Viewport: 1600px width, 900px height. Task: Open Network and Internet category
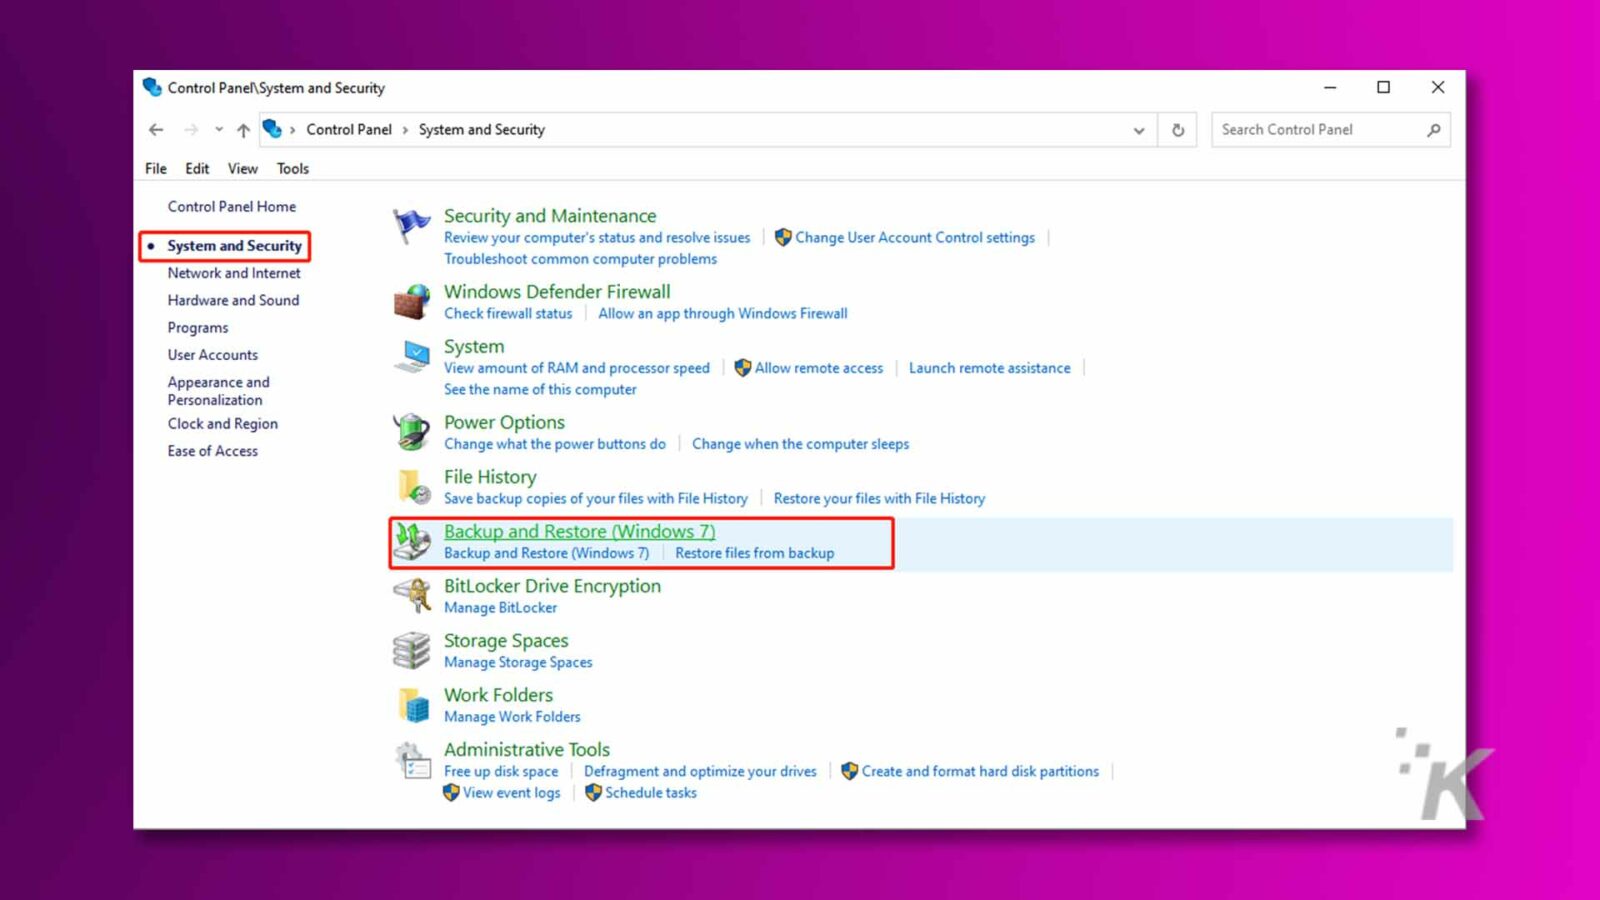coord(234,273)
